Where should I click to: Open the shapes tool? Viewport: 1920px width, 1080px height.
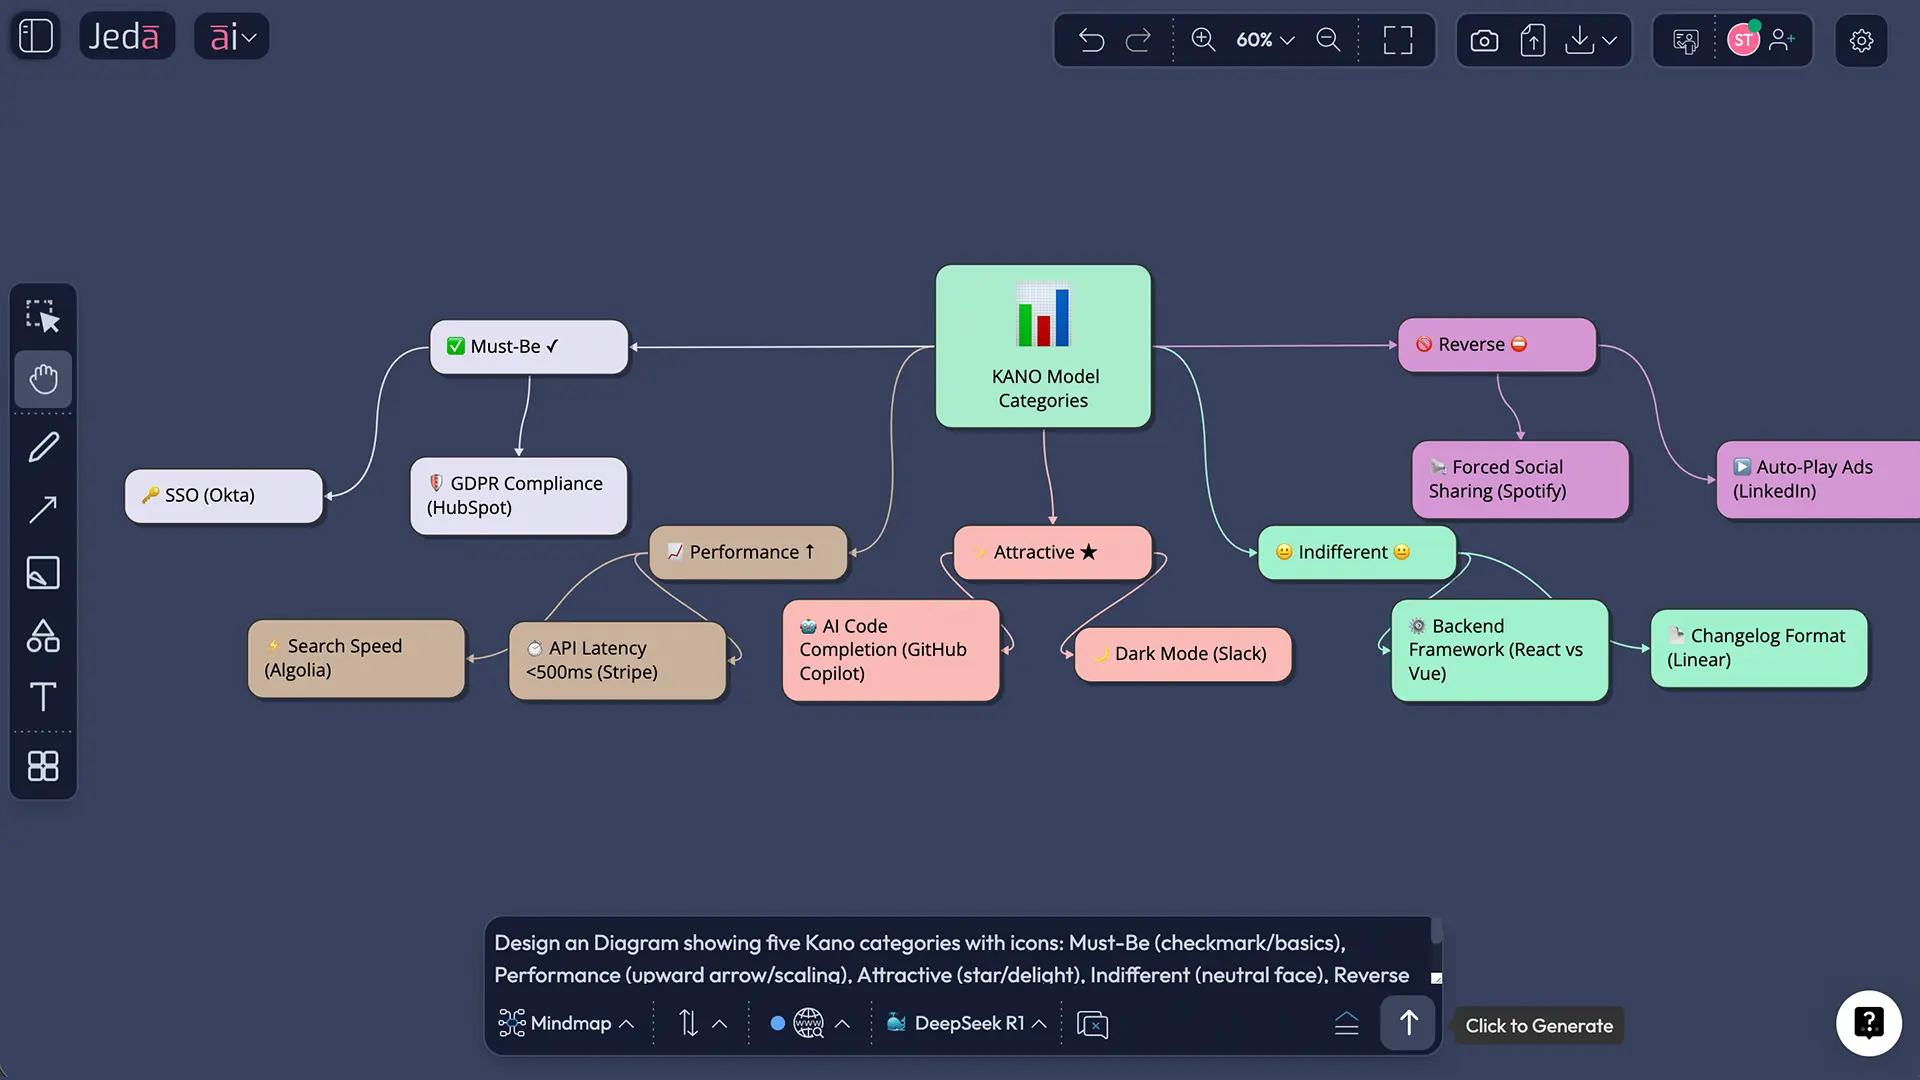click(x=43, y=636)
